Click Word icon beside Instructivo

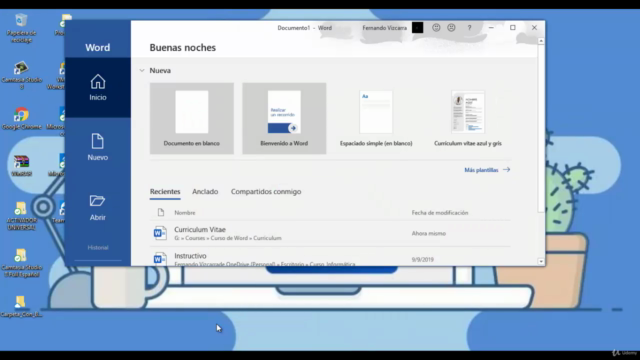pos(160,259)
